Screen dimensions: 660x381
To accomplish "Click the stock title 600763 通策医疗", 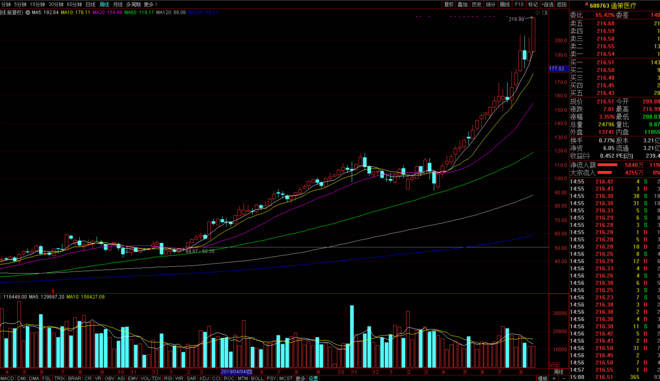I will pyautogui.click(x=612, y=5).
